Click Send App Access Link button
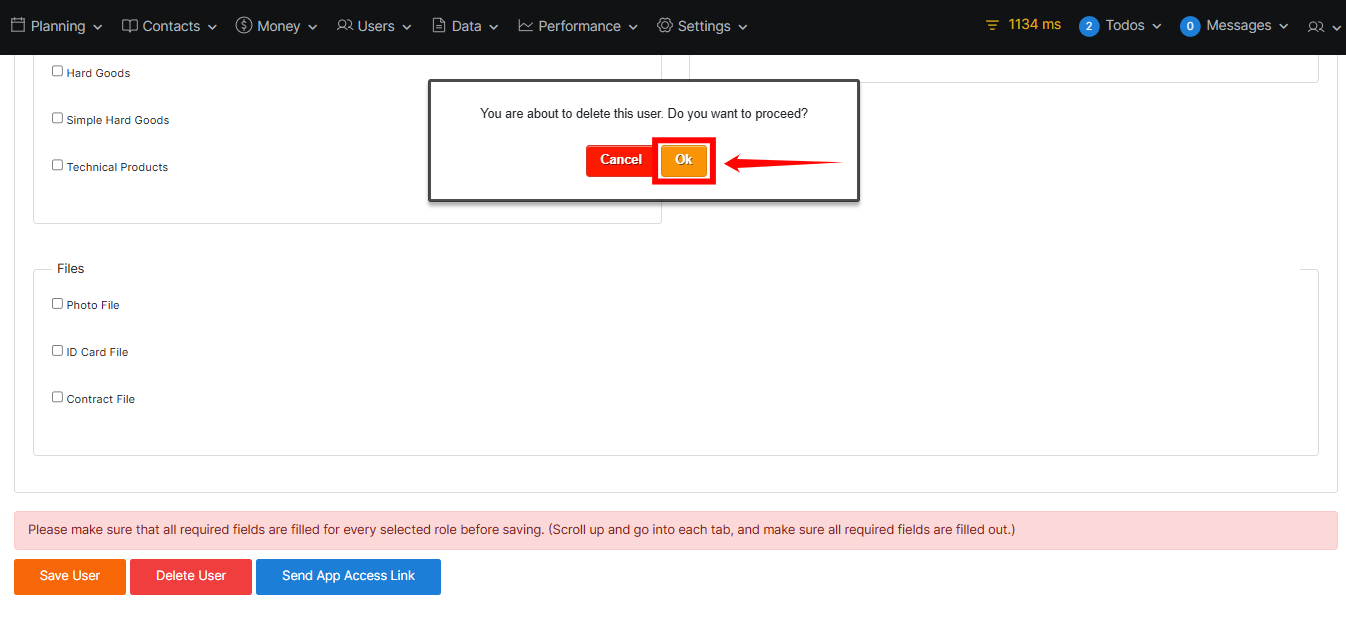The image size is (1346, 623). (x=348, y=576)
